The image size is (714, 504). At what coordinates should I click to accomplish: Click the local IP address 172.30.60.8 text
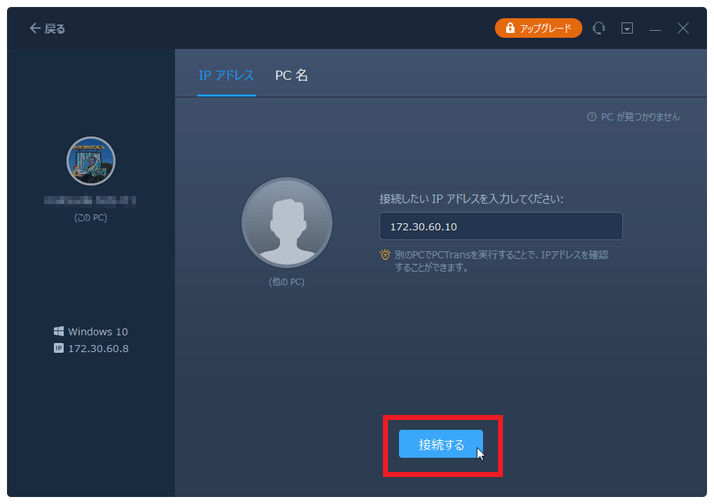98,348
